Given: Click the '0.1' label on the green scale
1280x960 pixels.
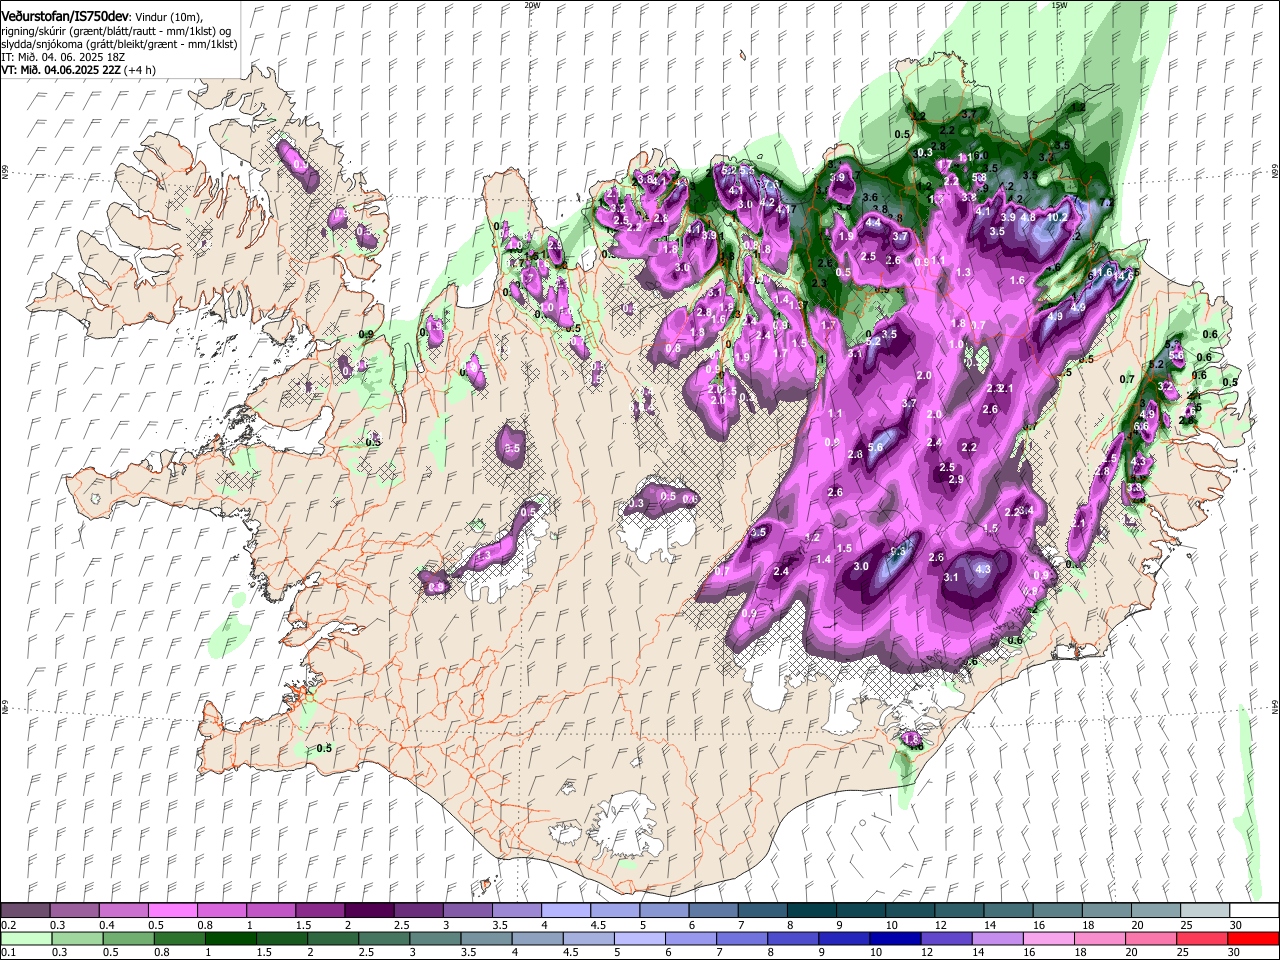Looking at the screenshot, I should pos(9,952).
